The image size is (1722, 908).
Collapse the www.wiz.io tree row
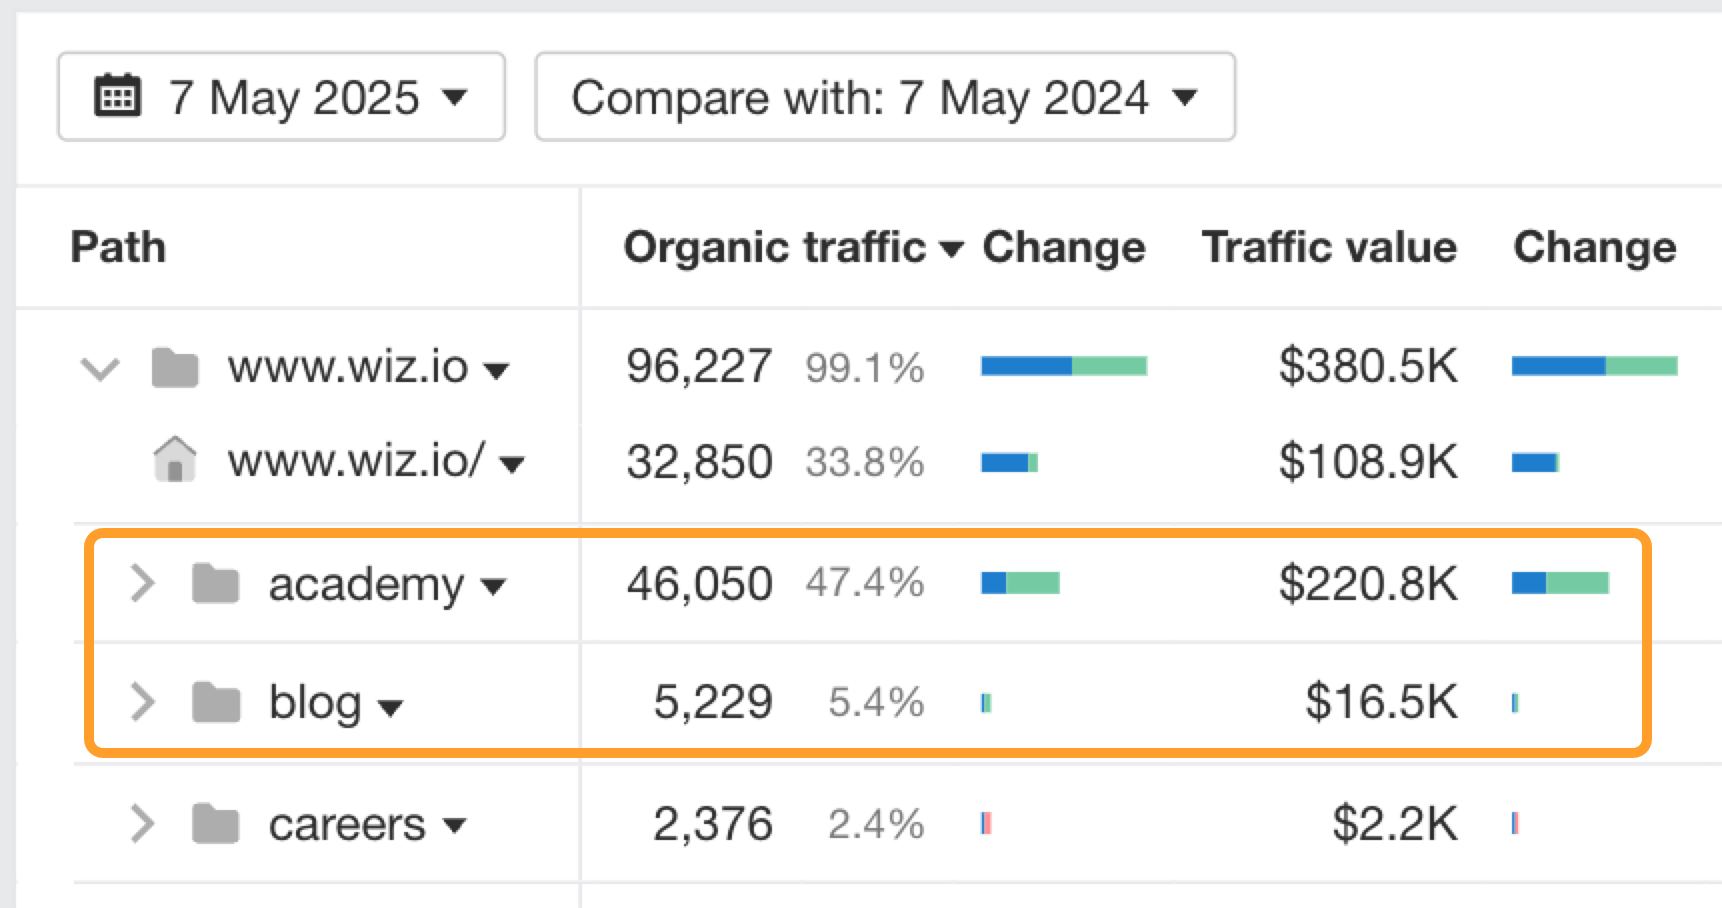100,368
